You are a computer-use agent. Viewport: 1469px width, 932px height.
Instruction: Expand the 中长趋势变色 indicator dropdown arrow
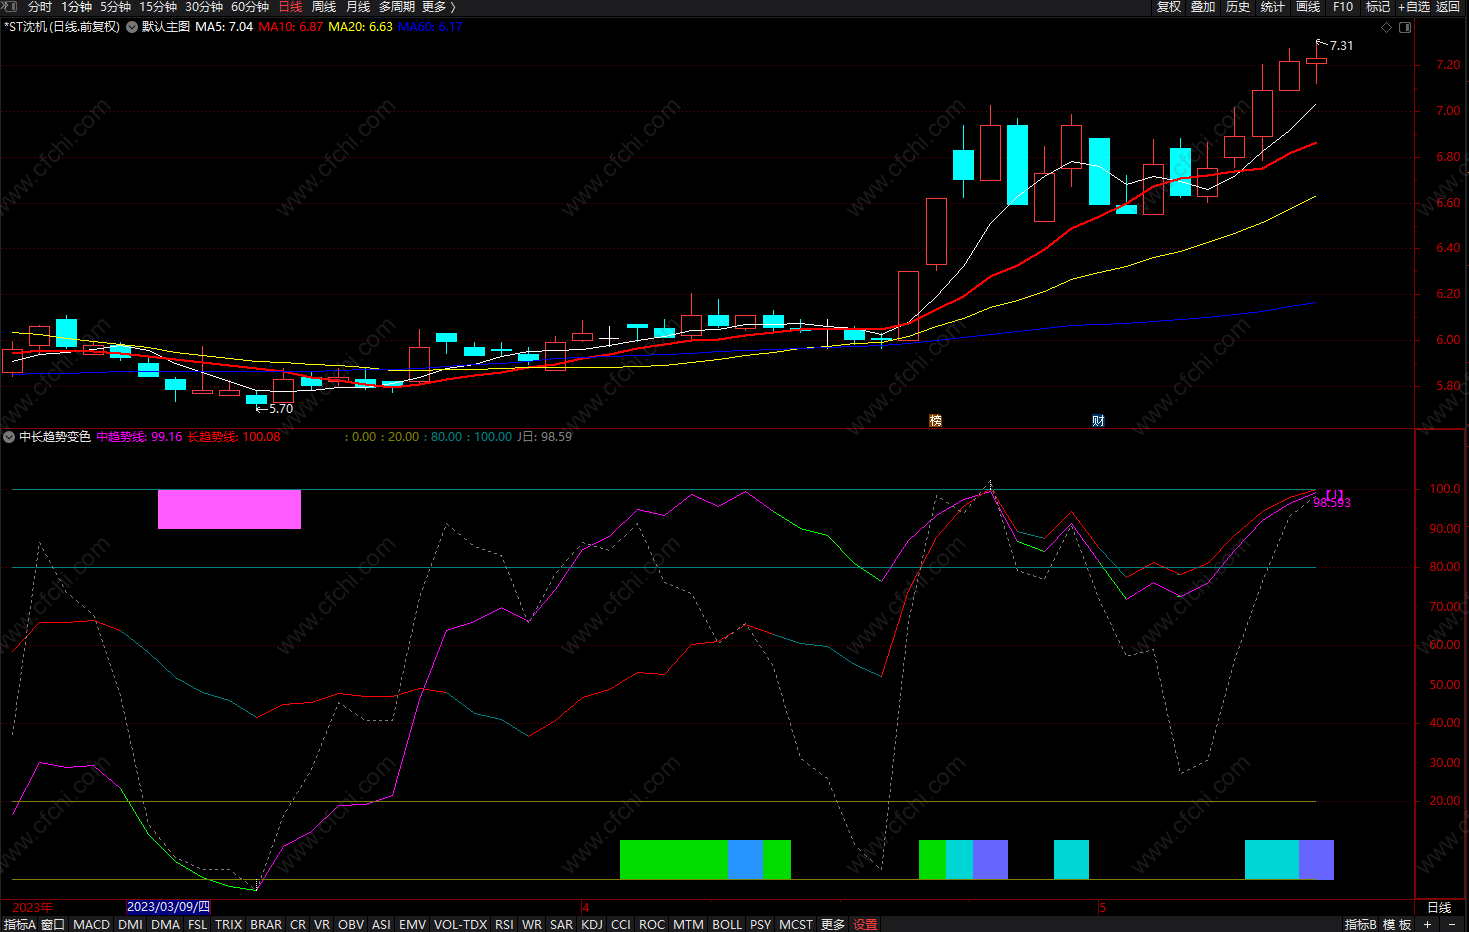coord(9,437)
